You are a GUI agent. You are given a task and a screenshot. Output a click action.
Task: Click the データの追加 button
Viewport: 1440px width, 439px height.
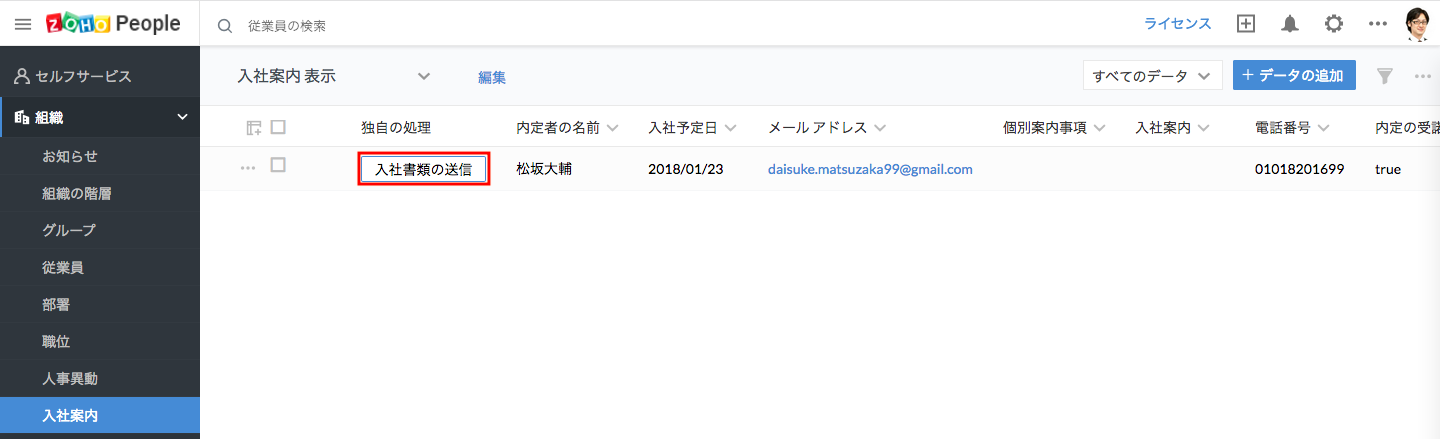tap(1293, 76)
